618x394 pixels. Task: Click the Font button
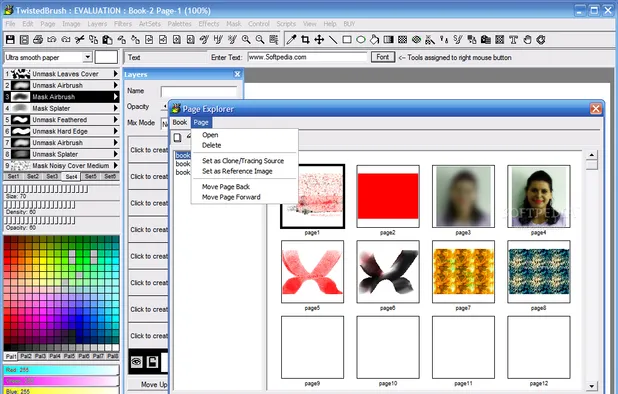[x=383, y=57]
